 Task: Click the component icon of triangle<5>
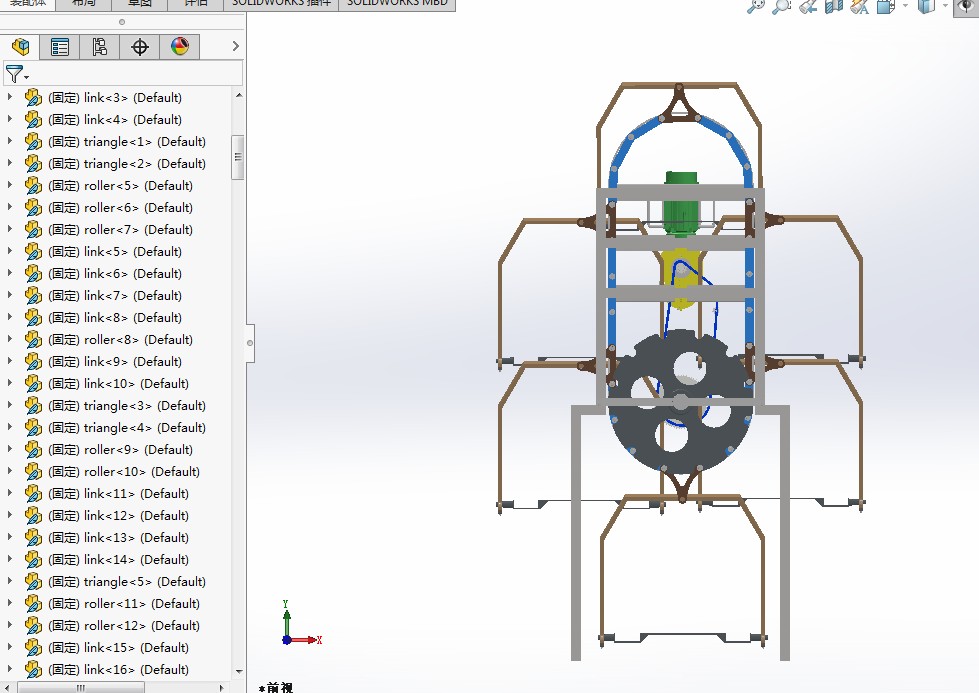[x=33, y=581]
